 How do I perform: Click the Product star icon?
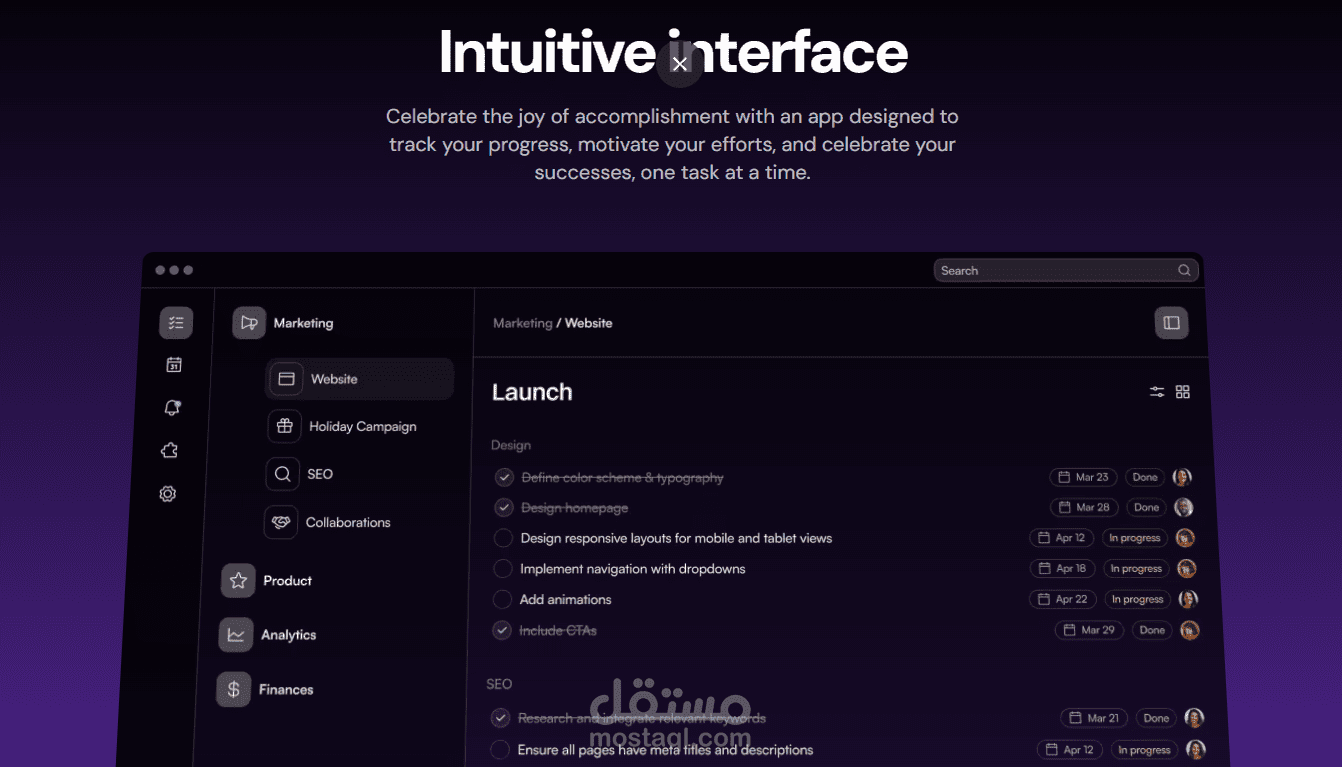point(238,580)
